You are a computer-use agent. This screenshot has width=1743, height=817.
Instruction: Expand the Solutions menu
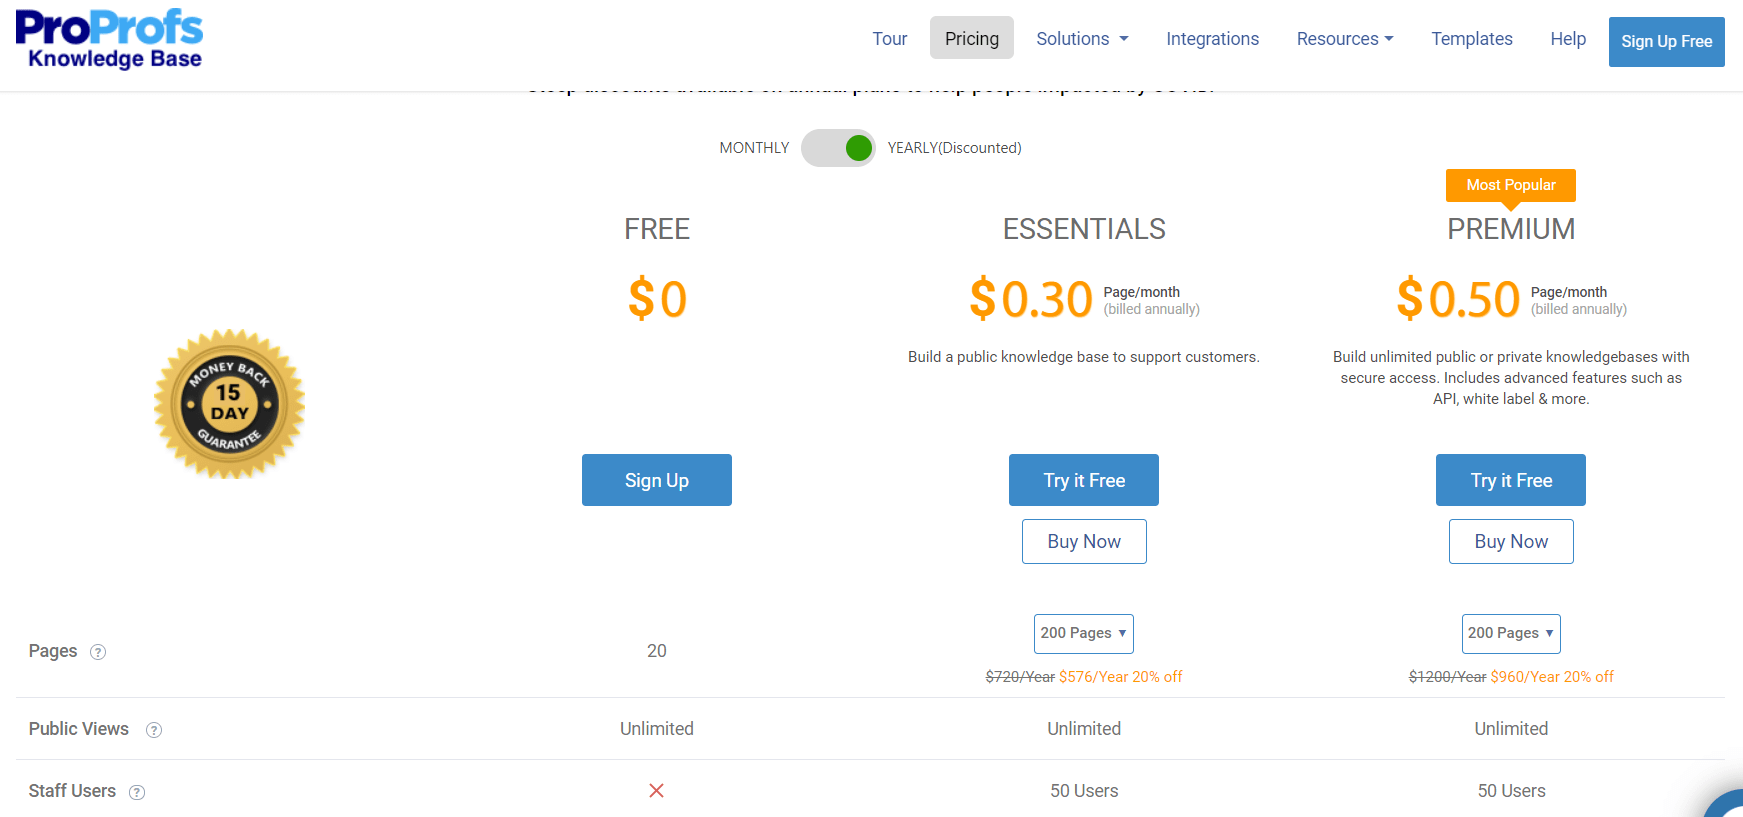click(1082, 38)
